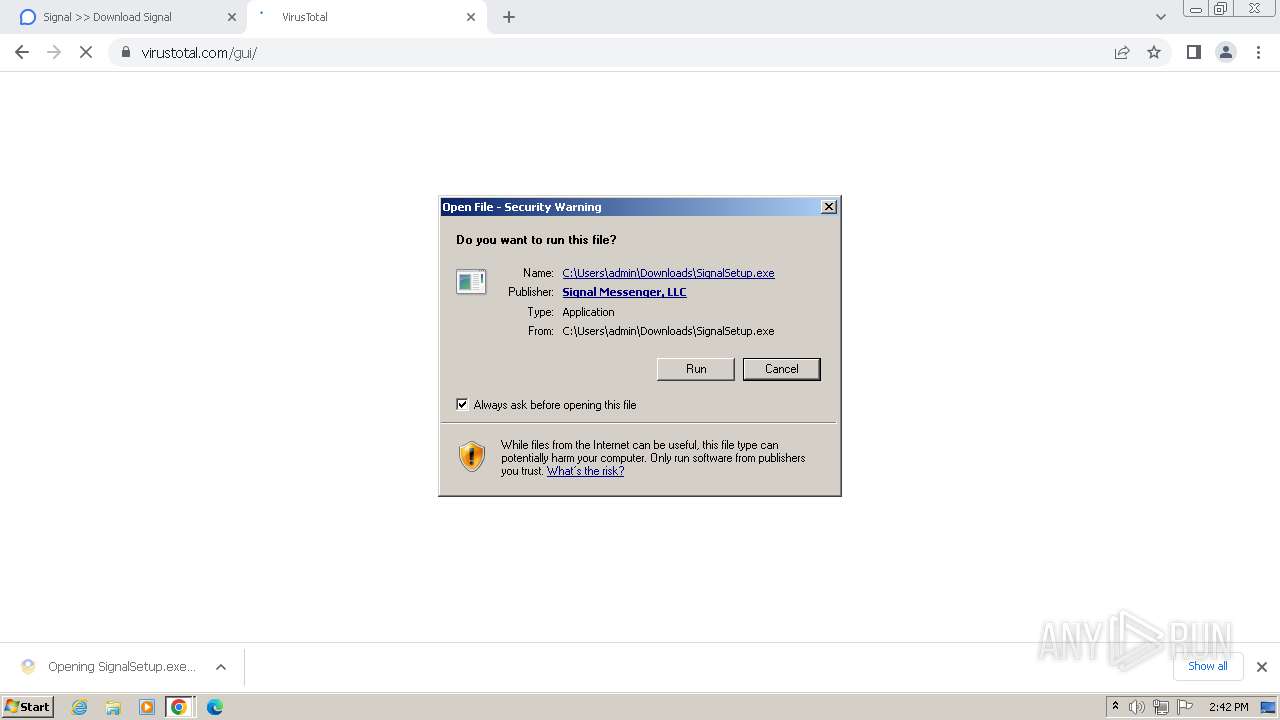Open Windows Media Player from taskbar
This screenshot has height=720, width=1280.
tap(147, 707)
